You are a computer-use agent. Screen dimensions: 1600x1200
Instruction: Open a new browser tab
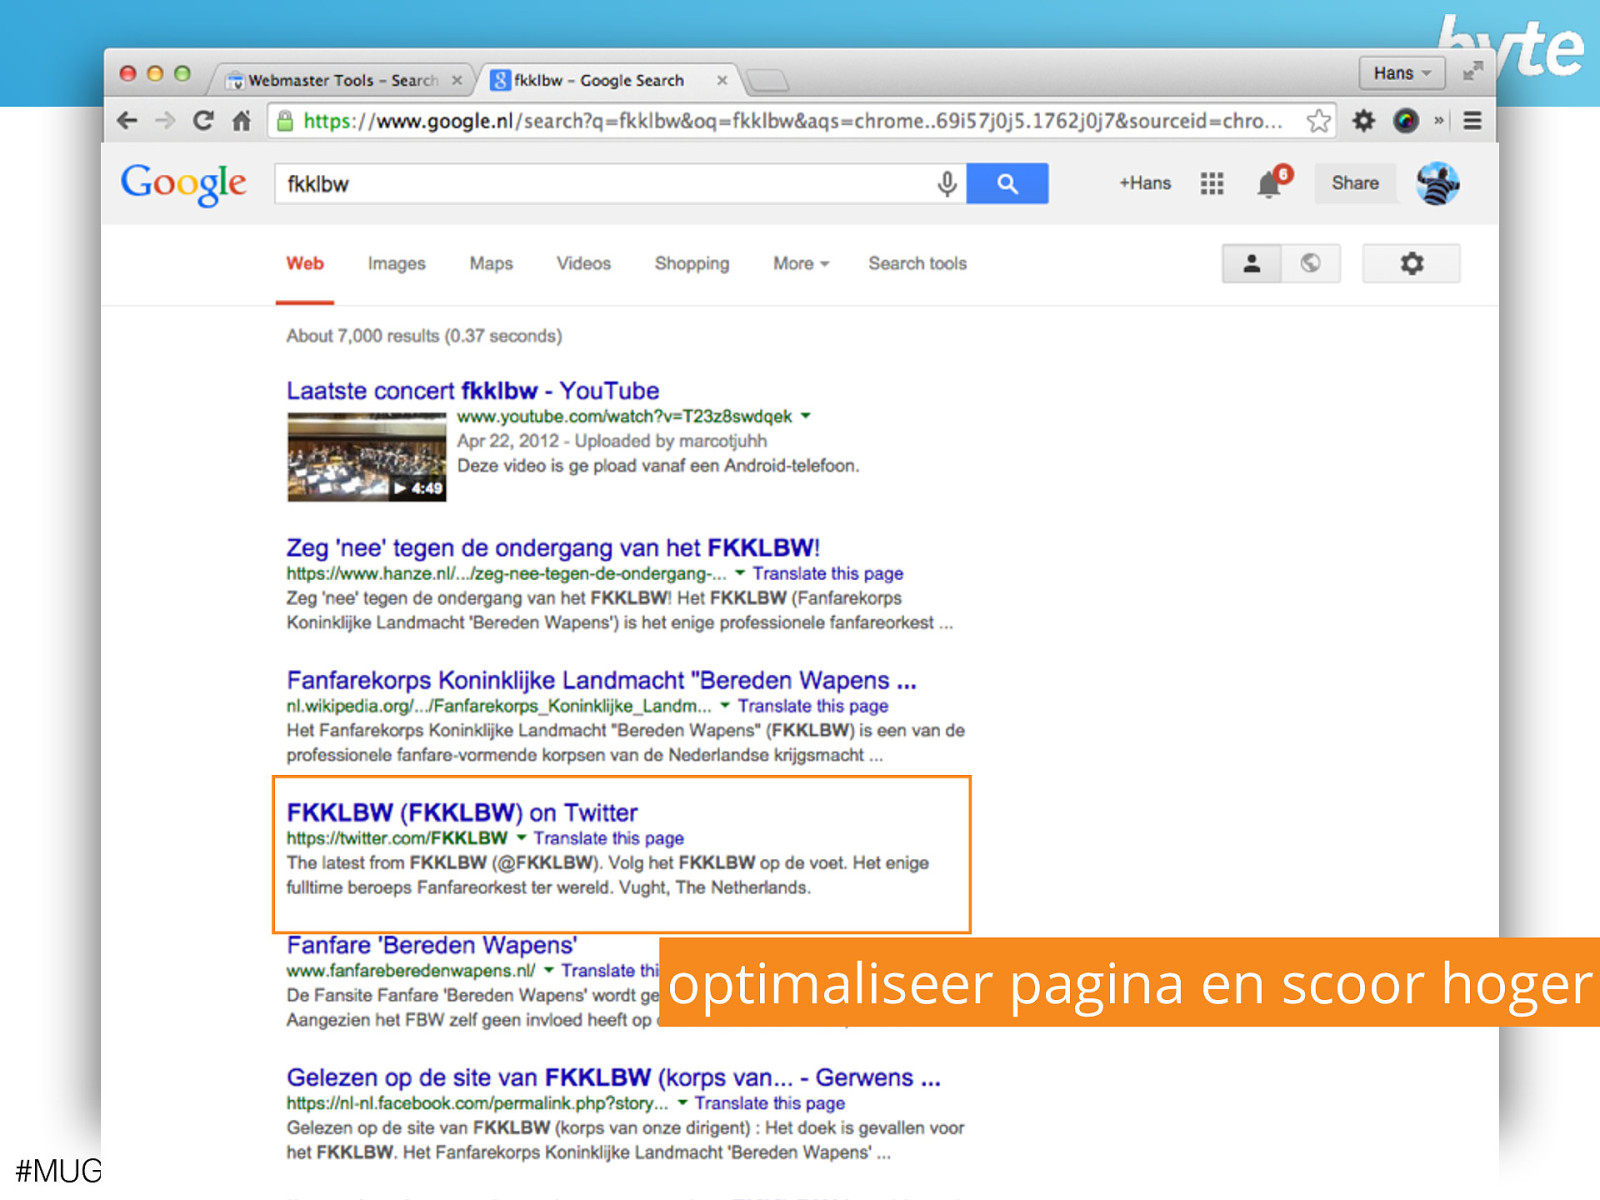tap(767, 80)
